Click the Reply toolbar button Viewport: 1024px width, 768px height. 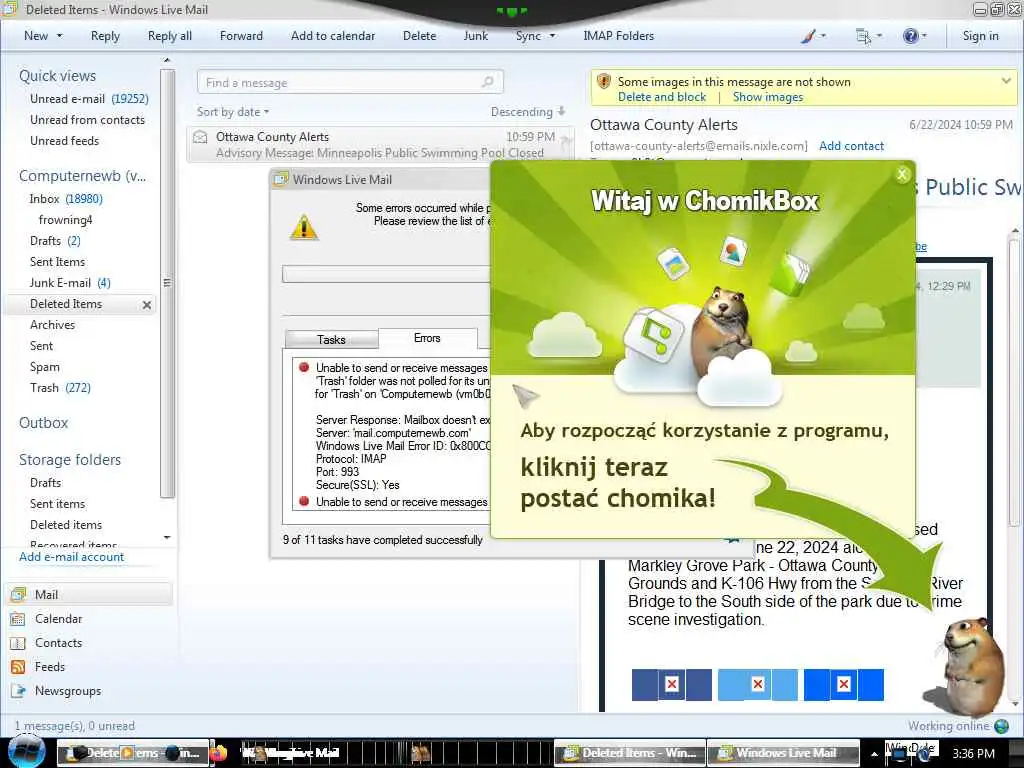pyautogui.click(x=105, y=37)
